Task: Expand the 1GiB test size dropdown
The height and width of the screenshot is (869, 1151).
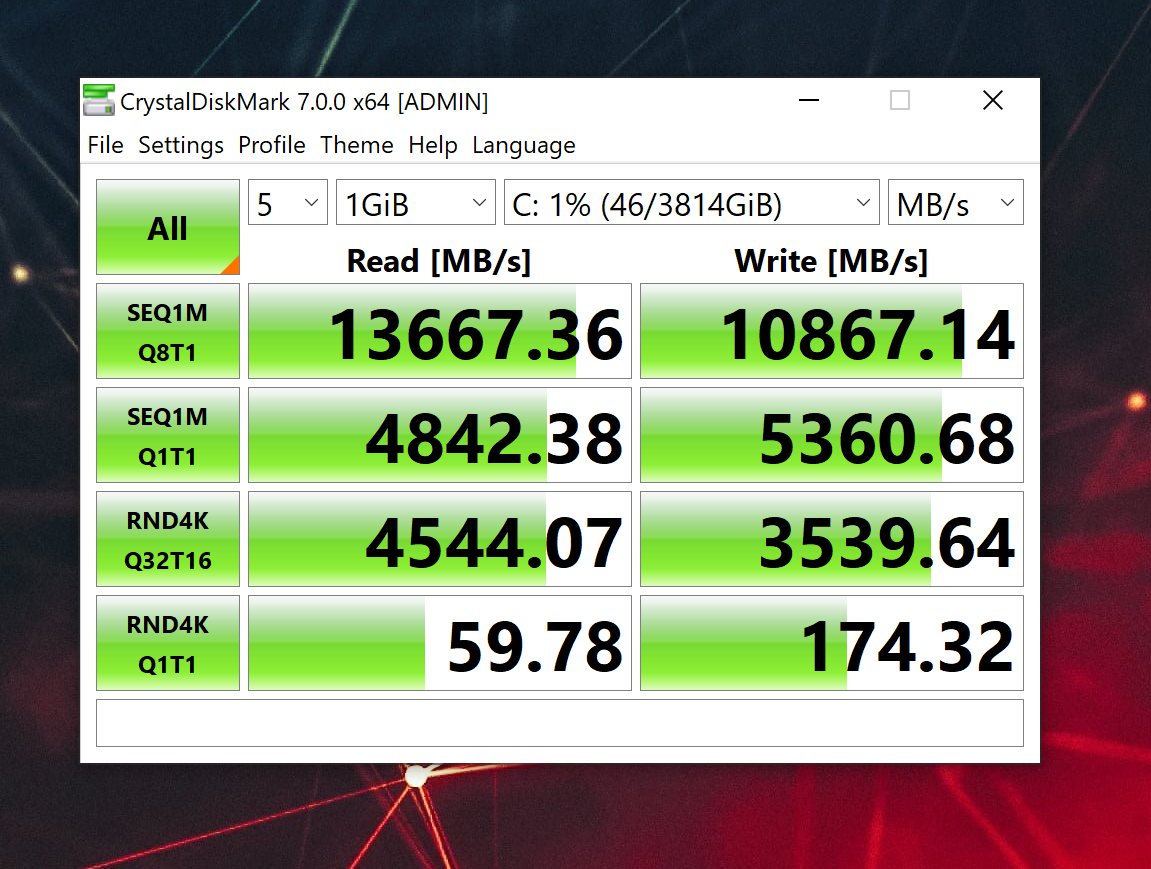Action: (415, 203)
